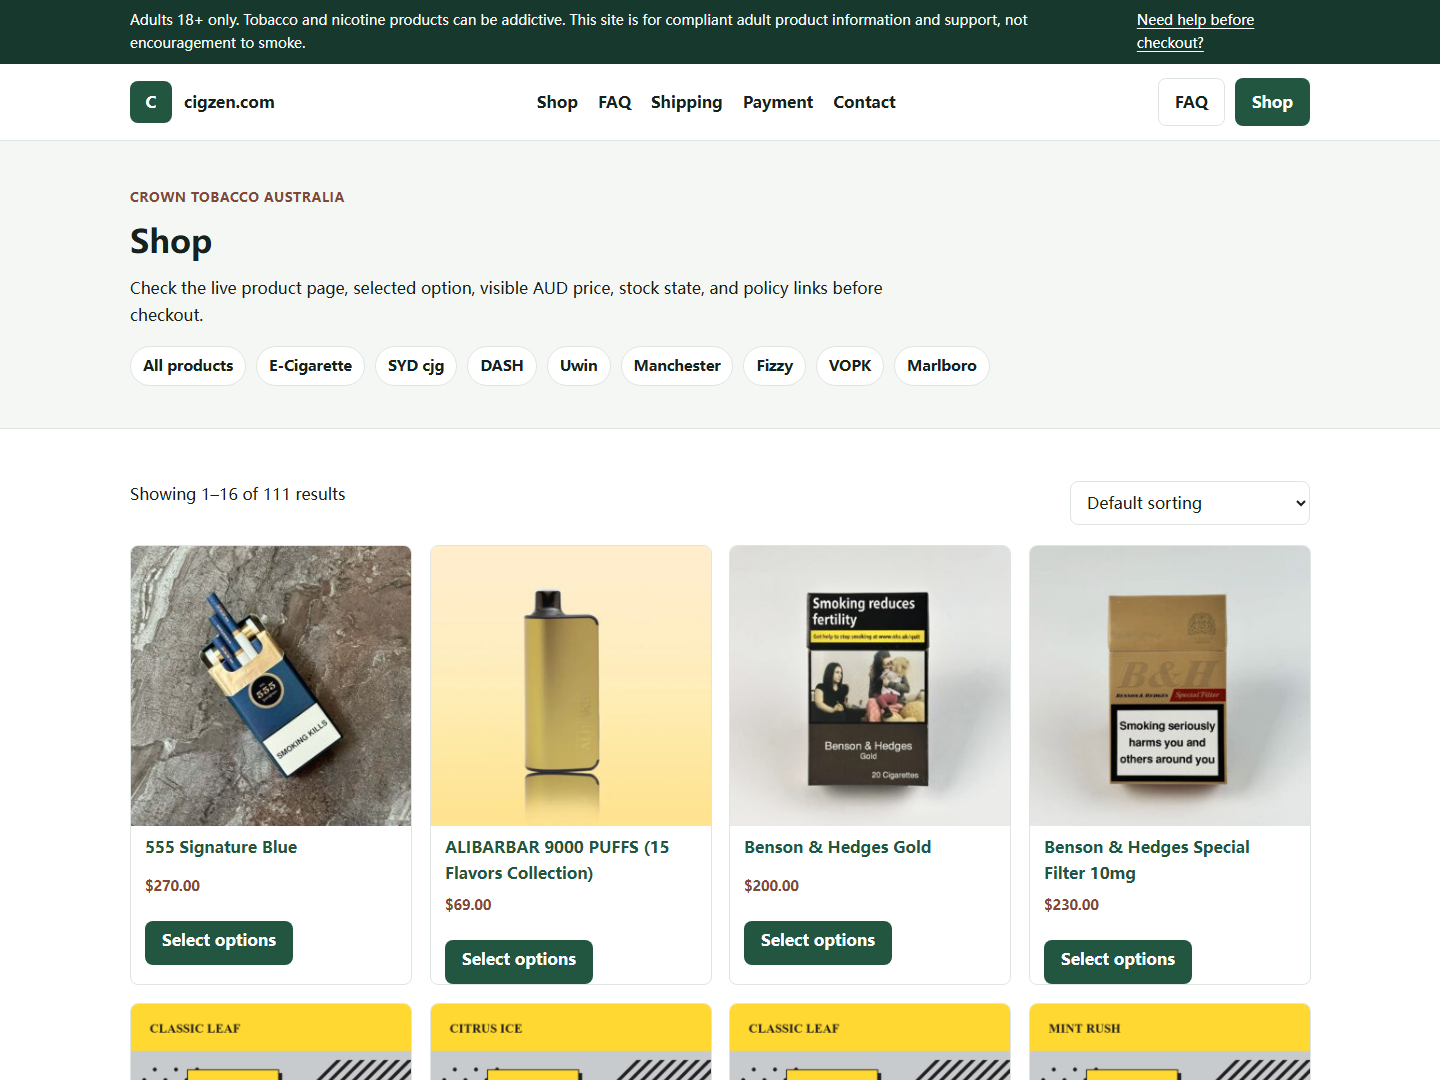Filter by Uwin category
This screenshot has height=1080, width=1440.
pos(579,366)
